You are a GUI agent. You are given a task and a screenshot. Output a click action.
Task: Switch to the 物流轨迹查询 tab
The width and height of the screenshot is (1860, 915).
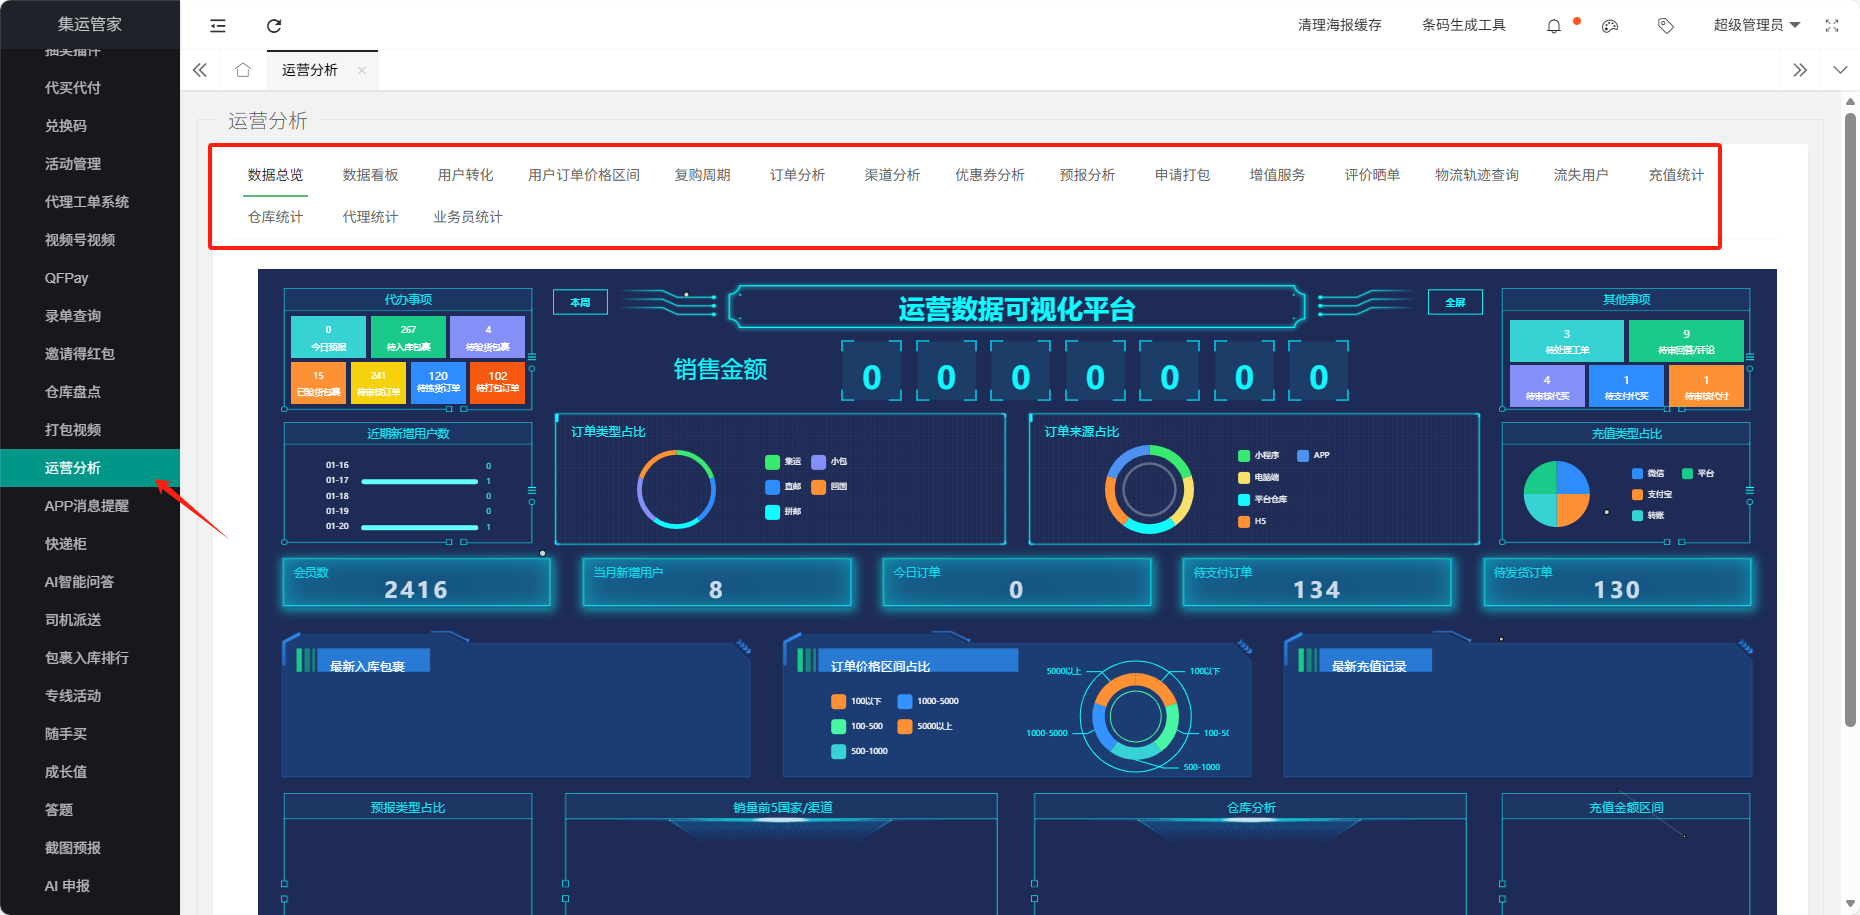[x=1477, y=175]
